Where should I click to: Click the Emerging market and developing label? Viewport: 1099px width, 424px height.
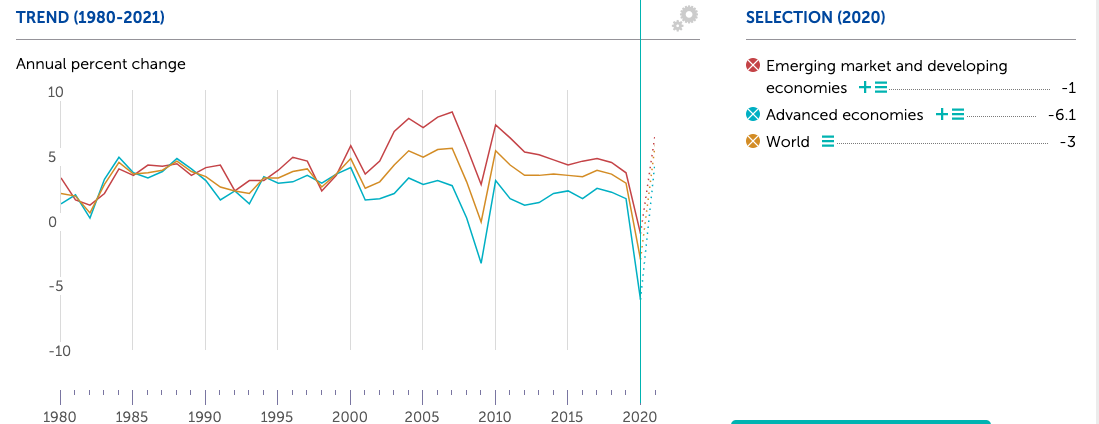click(886, 66)
